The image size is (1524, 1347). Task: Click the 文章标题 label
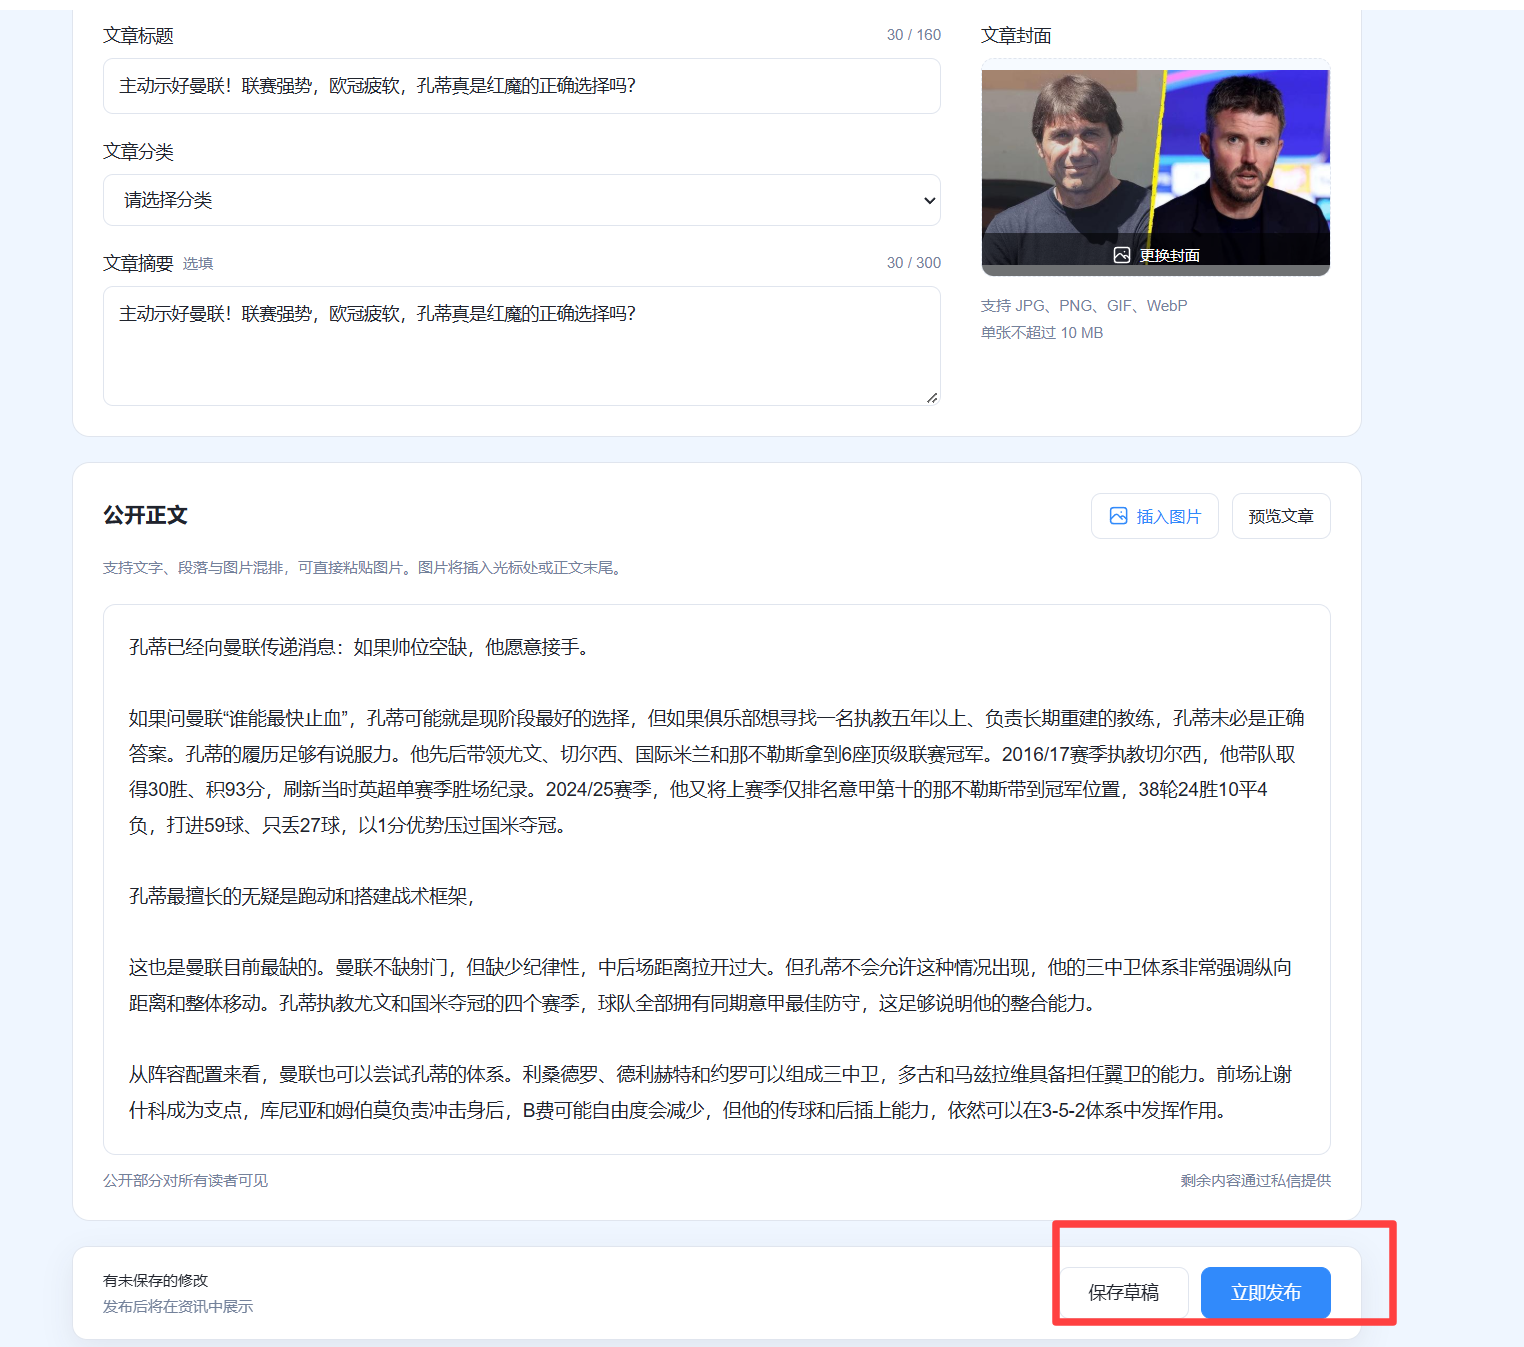(x=138, y=36)
